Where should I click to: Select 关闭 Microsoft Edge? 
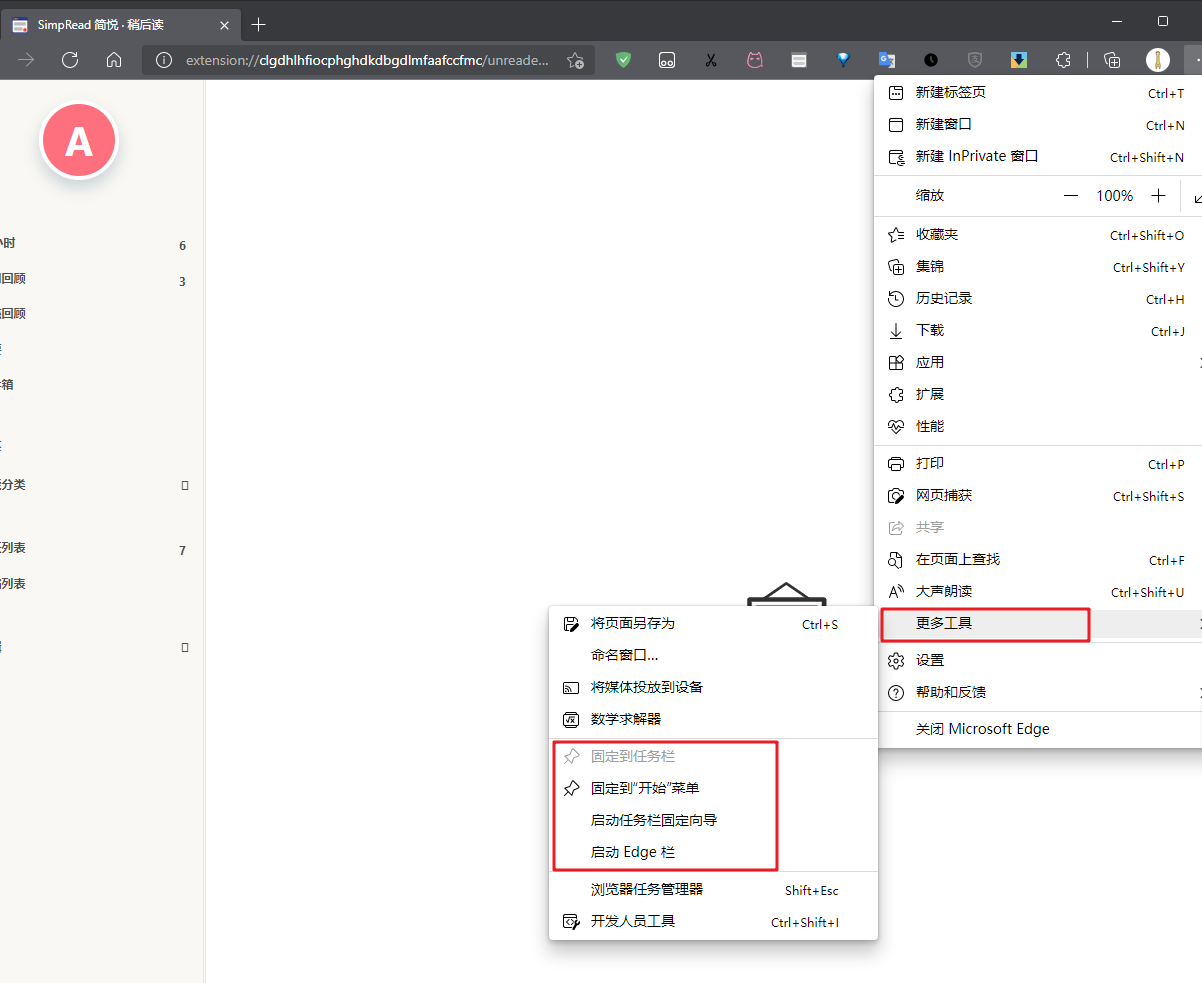(1038, 730)
